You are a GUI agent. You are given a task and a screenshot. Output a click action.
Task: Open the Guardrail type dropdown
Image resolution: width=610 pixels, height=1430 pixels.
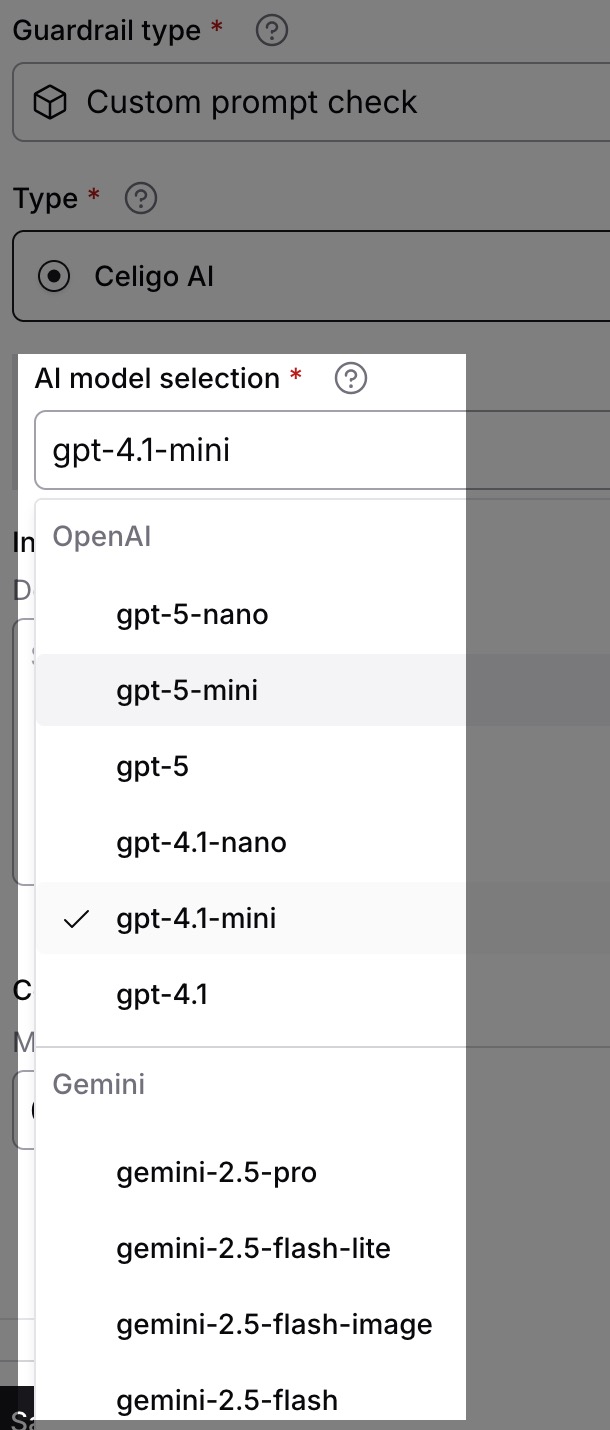(311, 102)
